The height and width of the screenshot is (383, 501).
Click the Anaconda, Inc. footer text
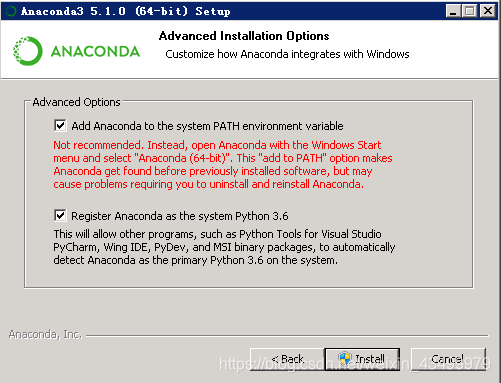(x=45, y=334)
